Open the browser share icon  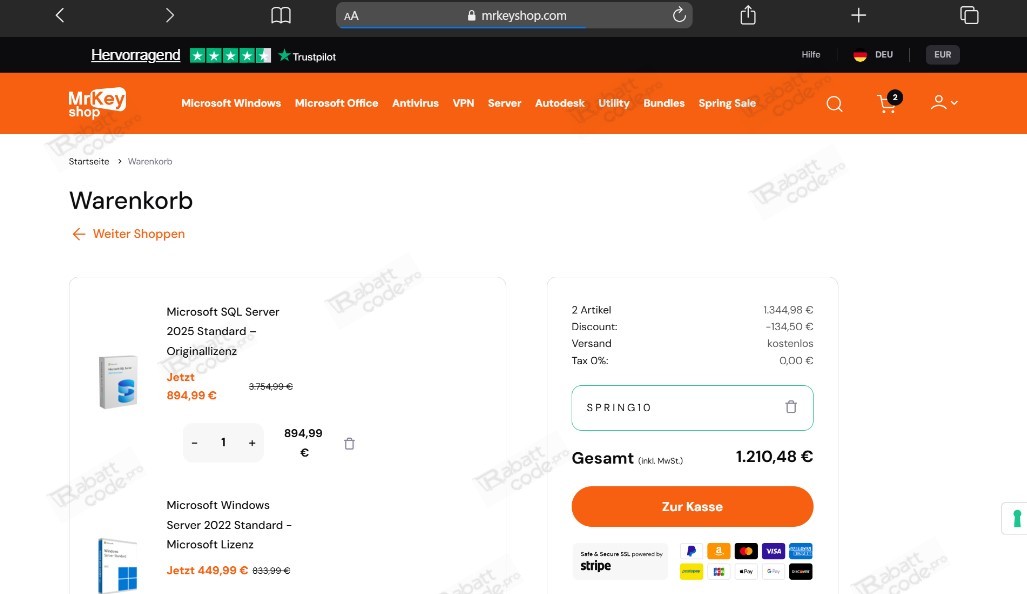point(746,15)
